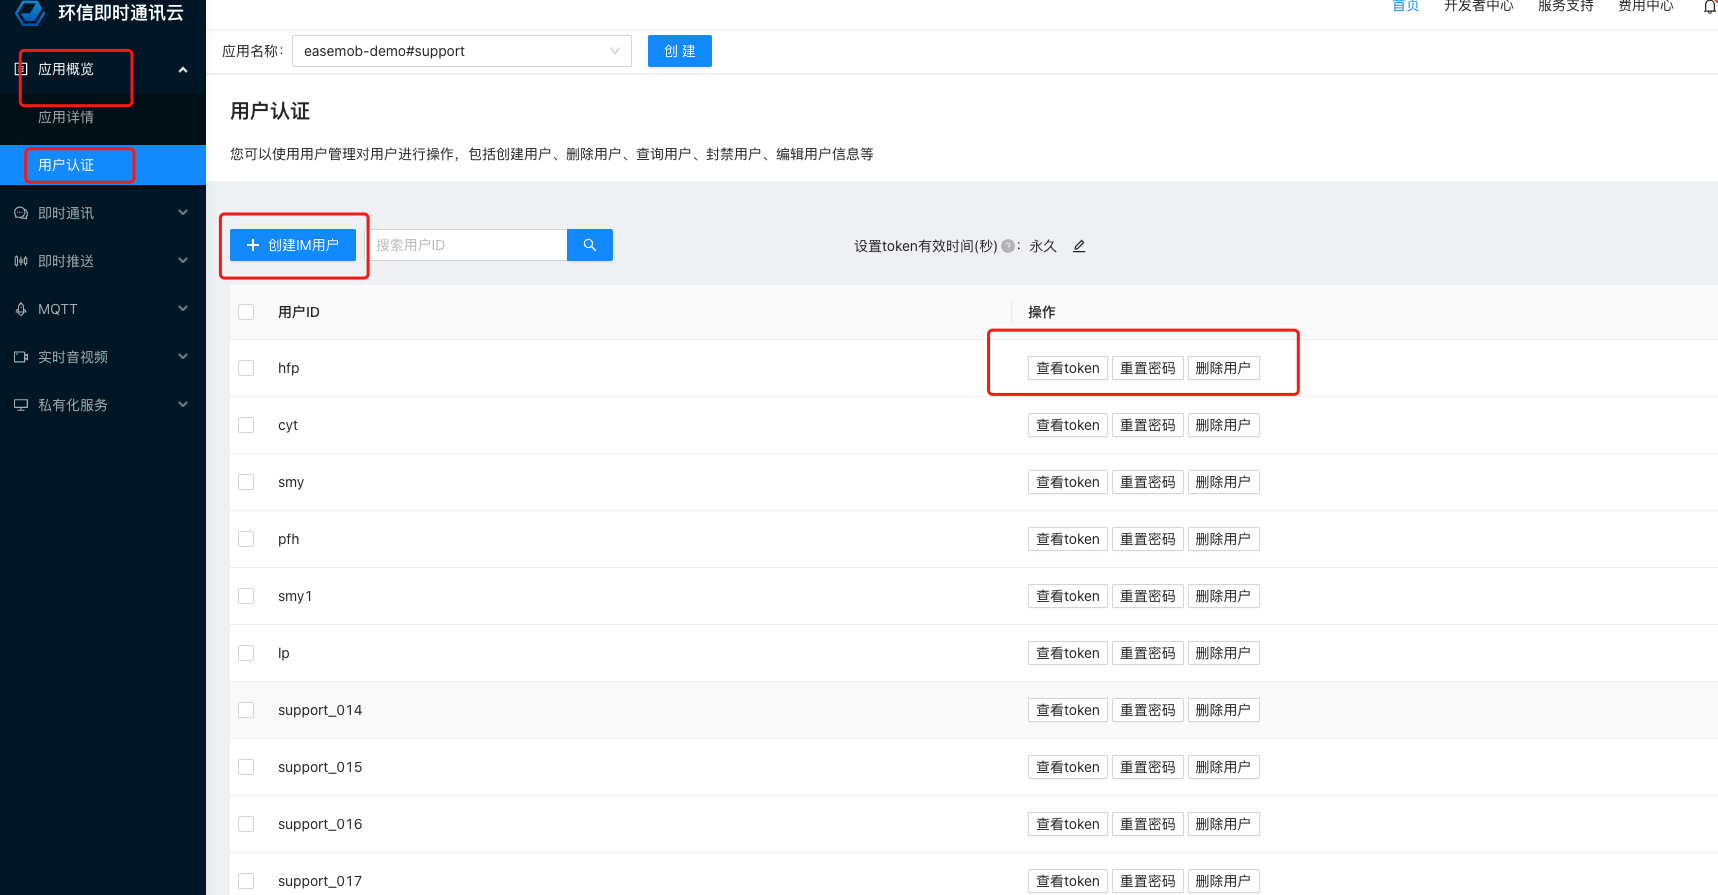Delete user hfp
The height and width of the screenshot is (895, 1718).
coord(1224,368)
